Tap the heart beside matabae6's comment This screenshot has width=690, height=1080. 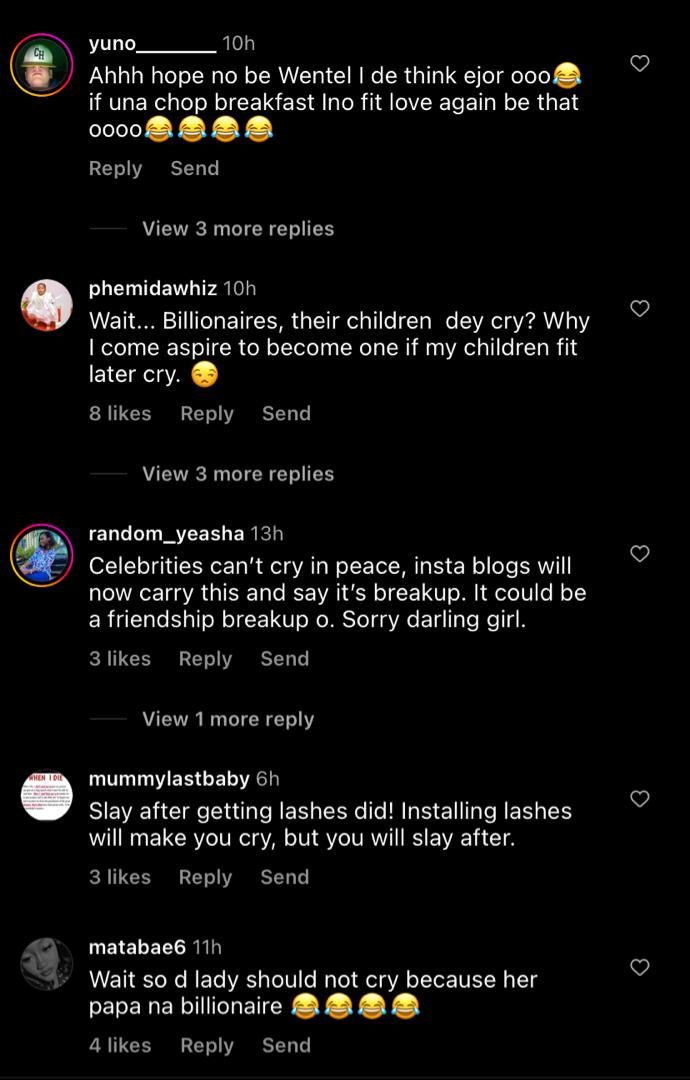[640, 967]
